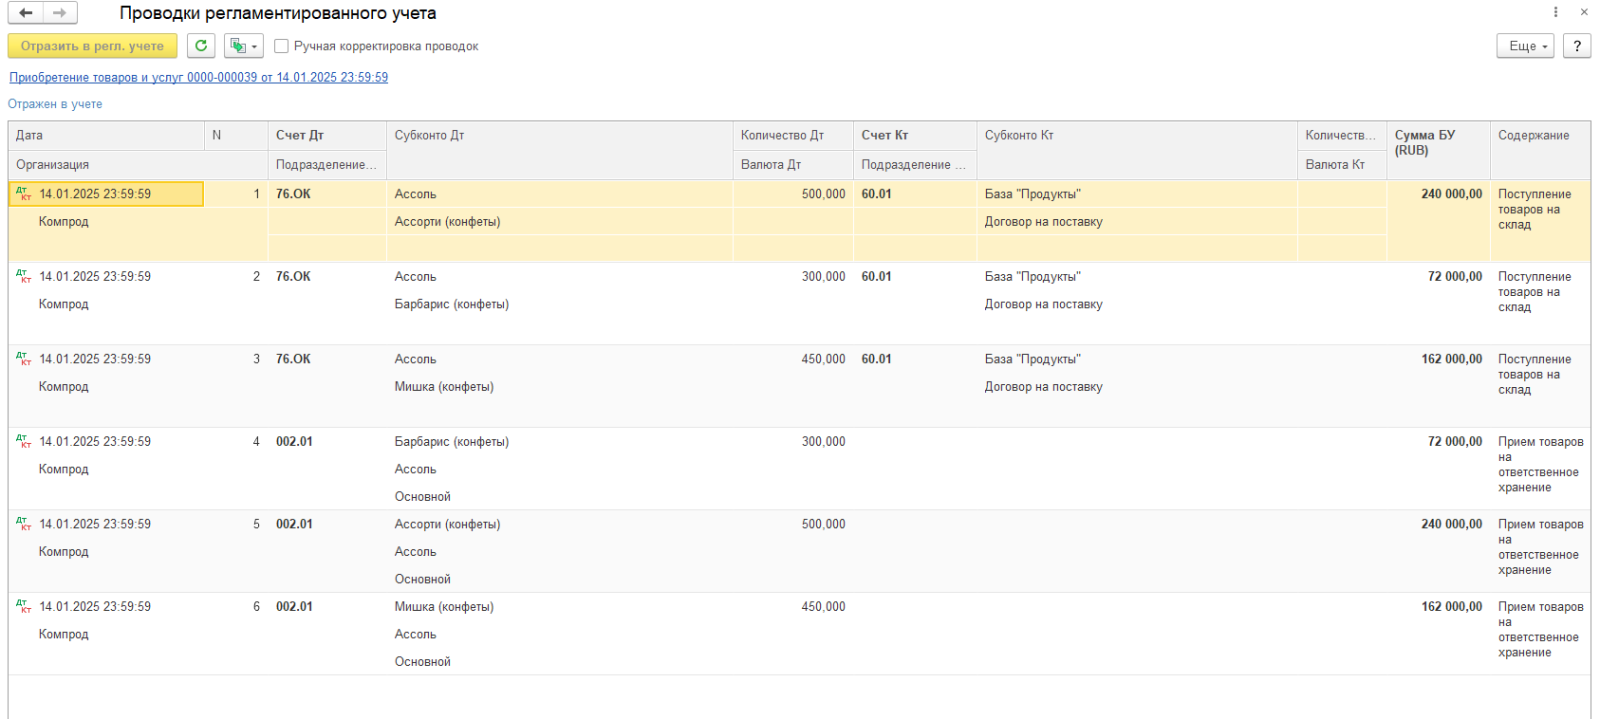Screen dimensions: 1600x719
Task: Click the green refresh icon
Action: (x=201, y=46)
